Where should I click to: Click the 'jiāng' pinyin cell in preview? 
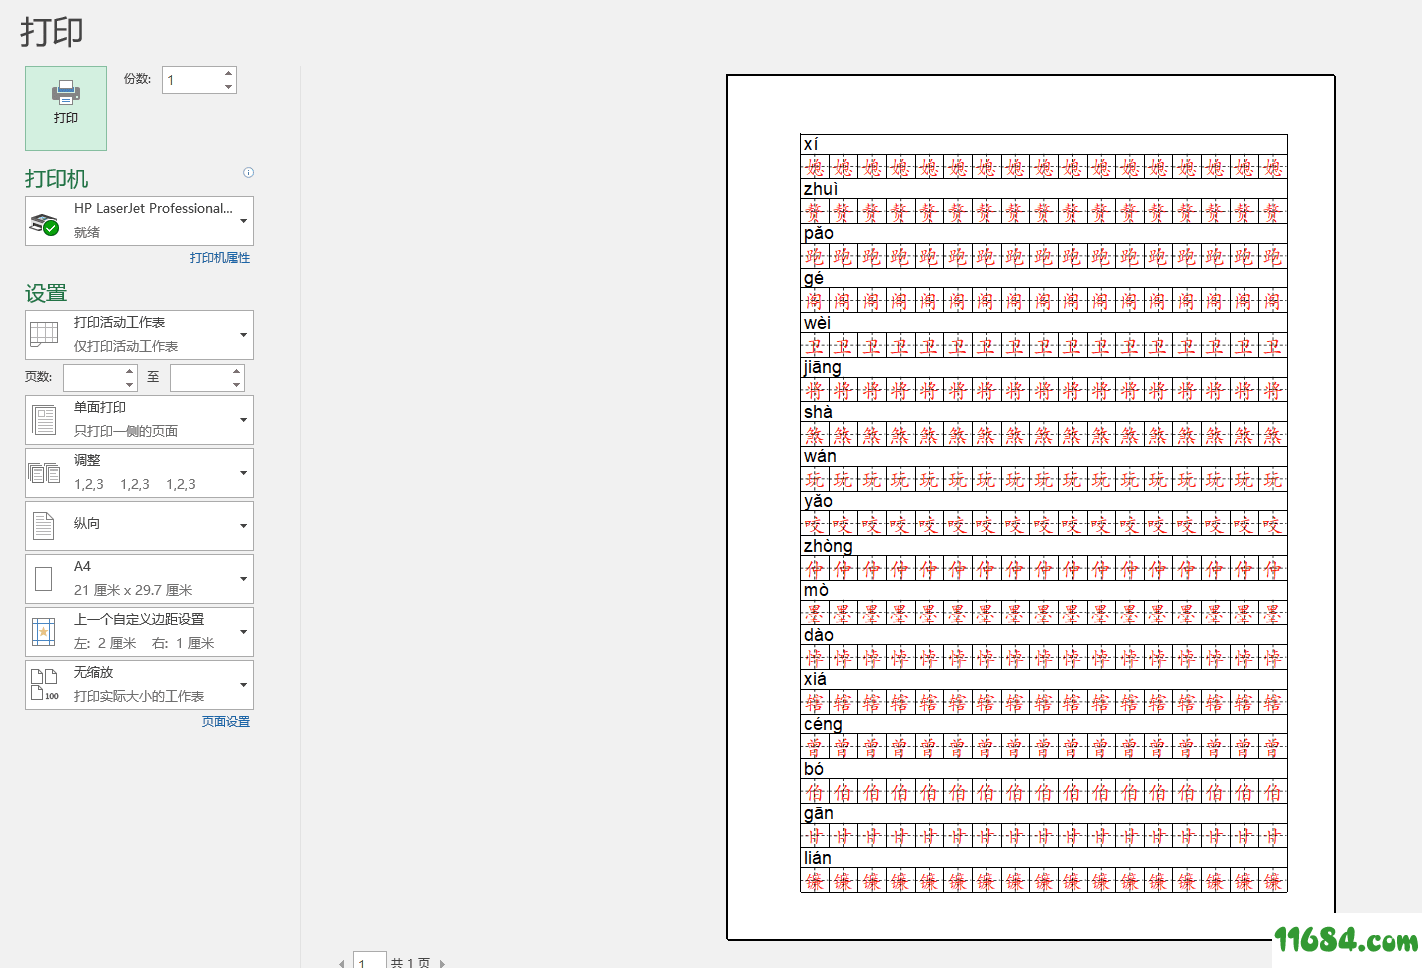[x=1044, y=367]
